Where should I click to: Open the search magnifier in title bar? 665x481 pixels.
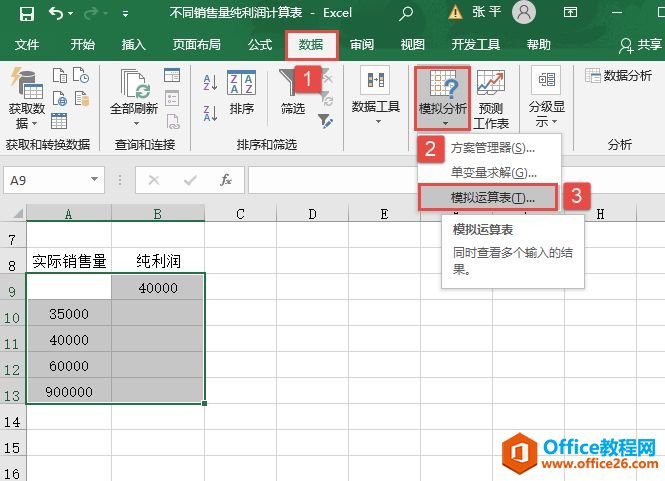[x=406, y=14]
